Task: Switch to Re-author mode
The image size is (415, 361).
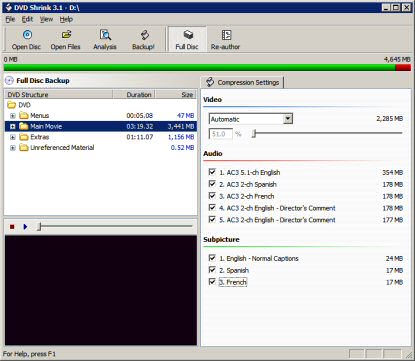Action: point(226,40)
